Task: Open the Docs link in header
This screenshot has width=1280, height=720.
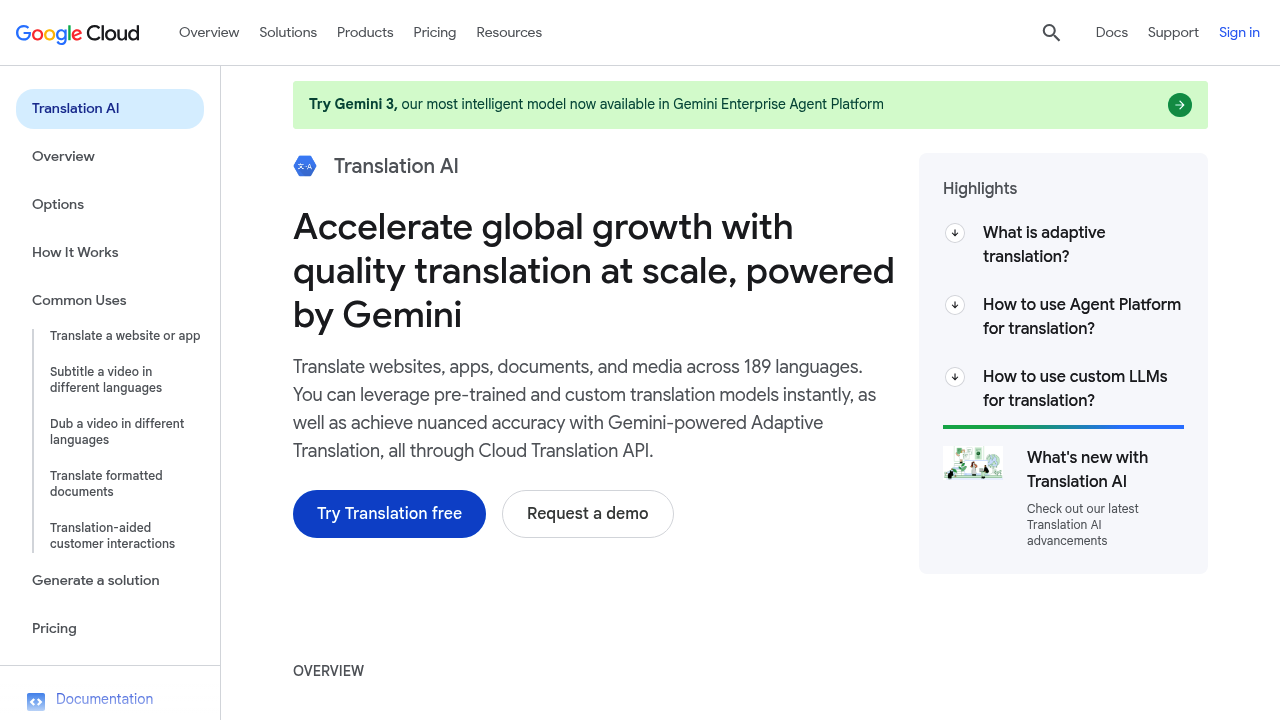Action: tap(1112, 33)
